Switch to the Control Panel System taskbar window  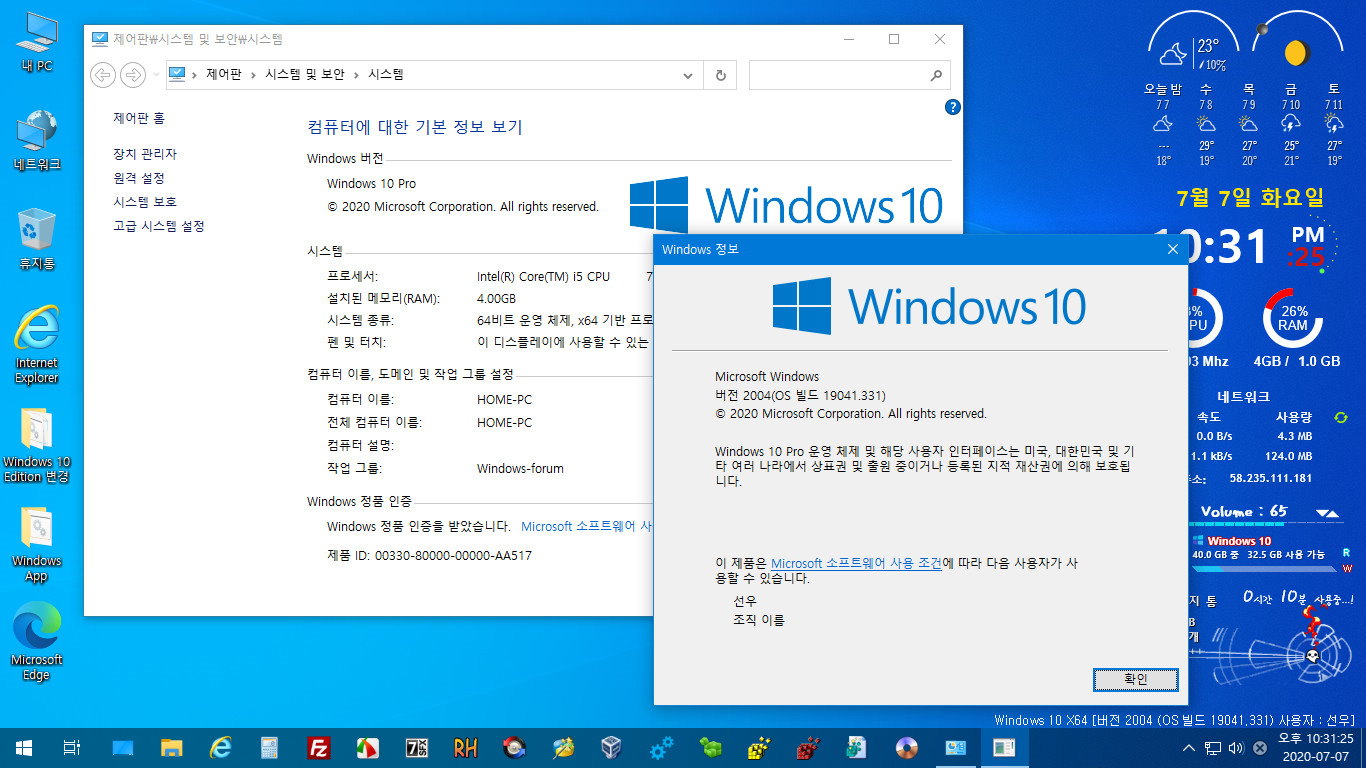(956, 747)
